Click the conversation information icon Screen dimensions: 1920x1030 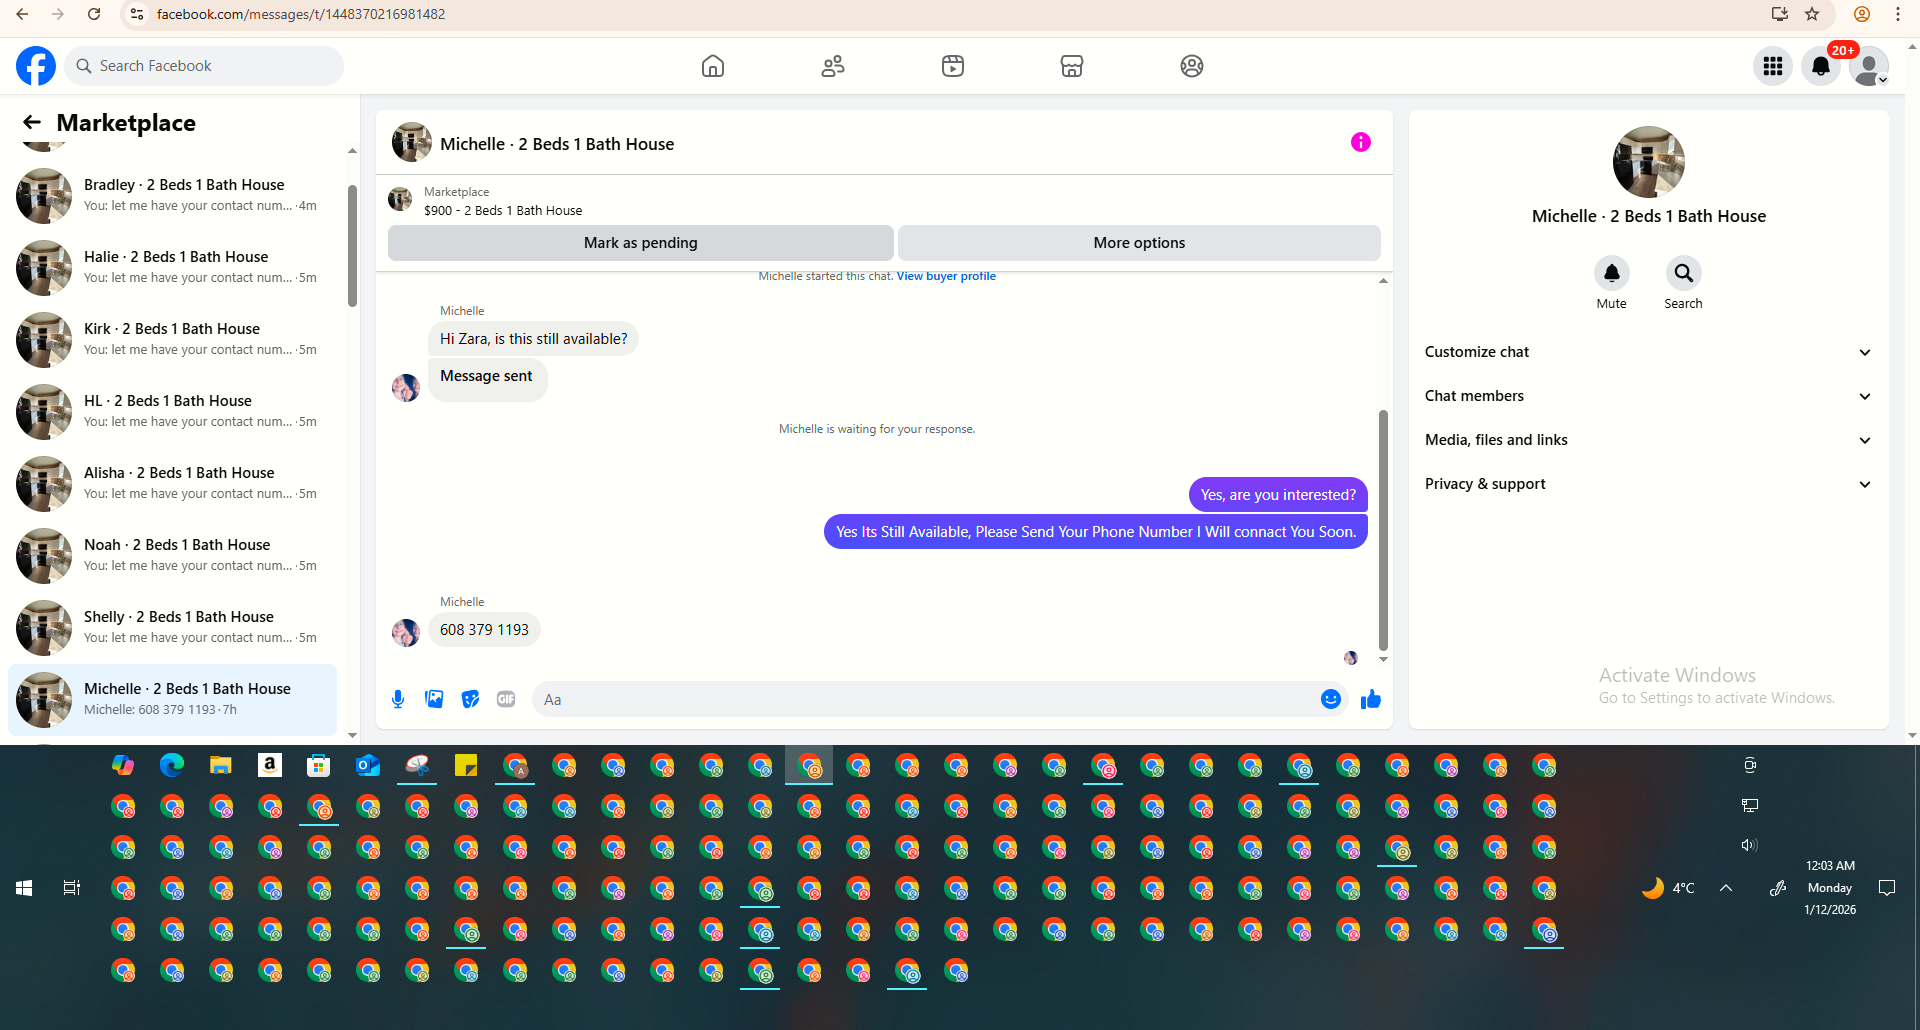click(1361, 142)
